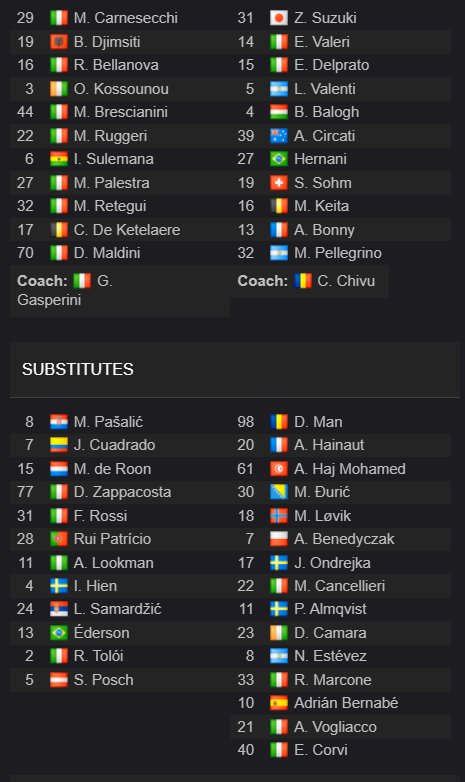Select starting goalkeeper M. Carnesecchi

tap(126, 18)
